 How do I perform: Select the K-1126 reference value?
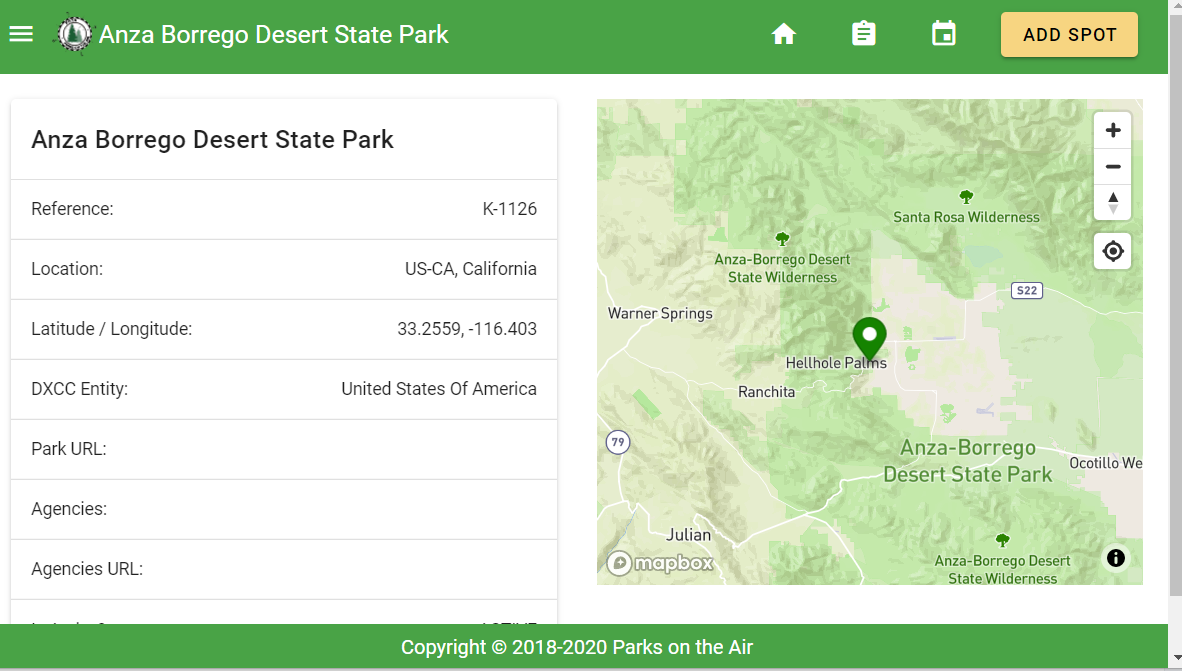tap(509, 209)
